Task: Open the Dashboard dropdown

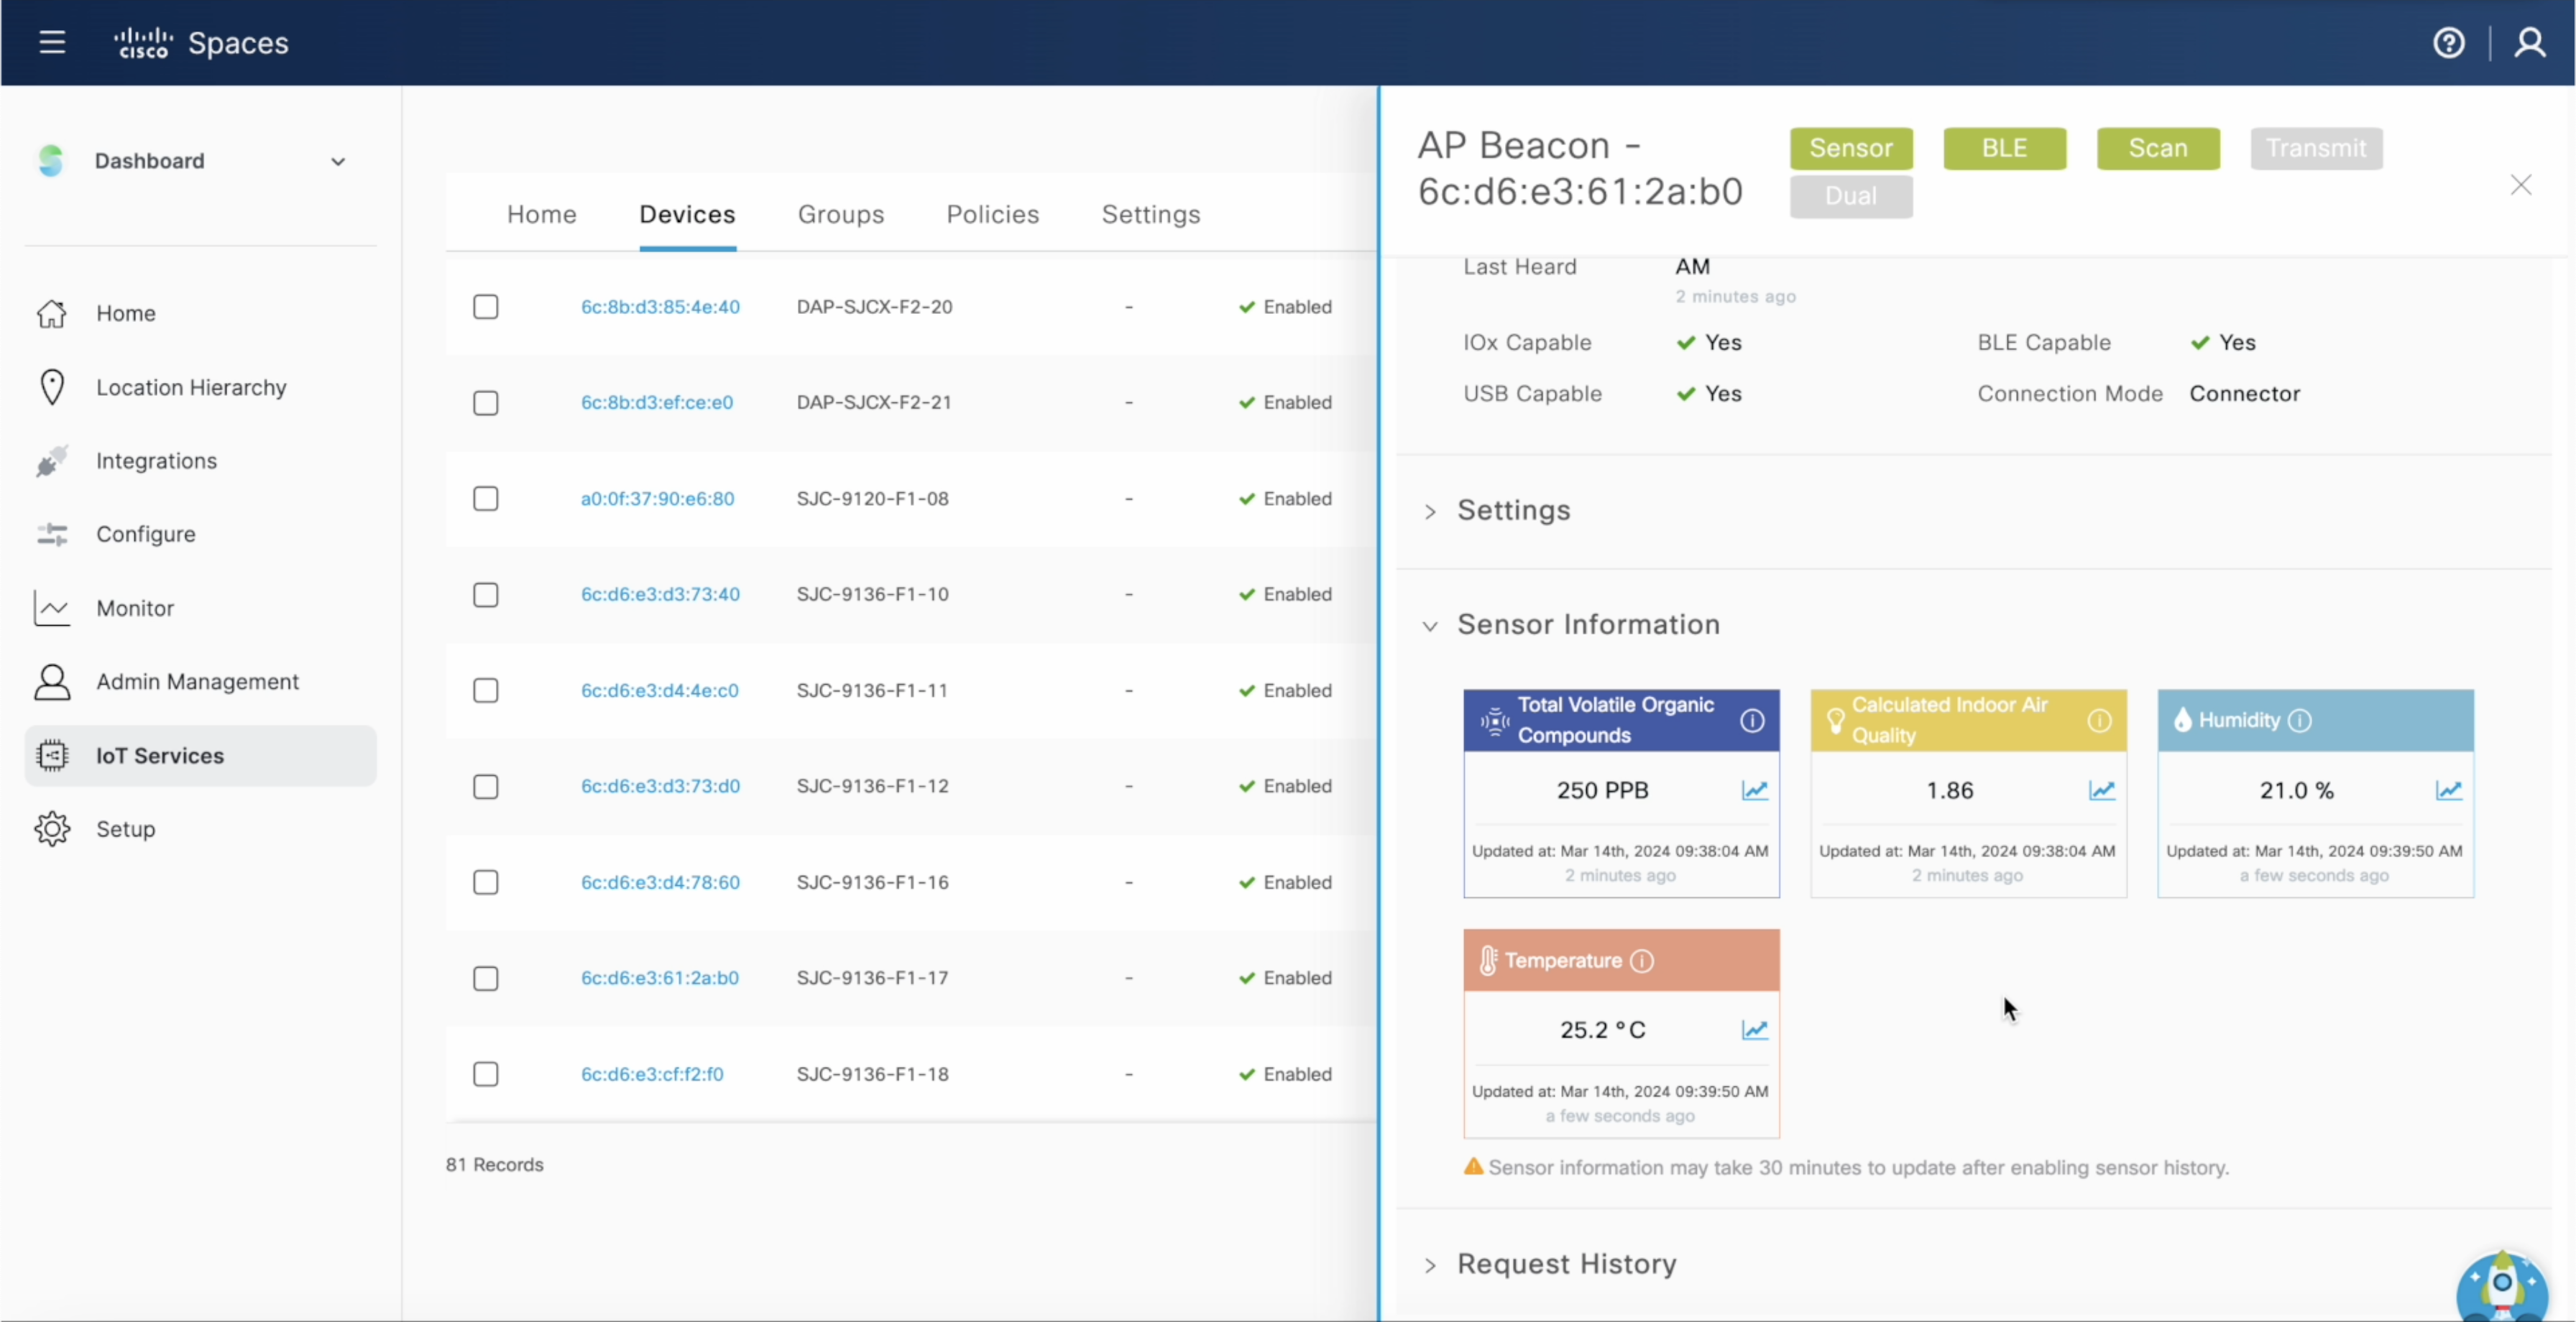Action: (338, 161)
